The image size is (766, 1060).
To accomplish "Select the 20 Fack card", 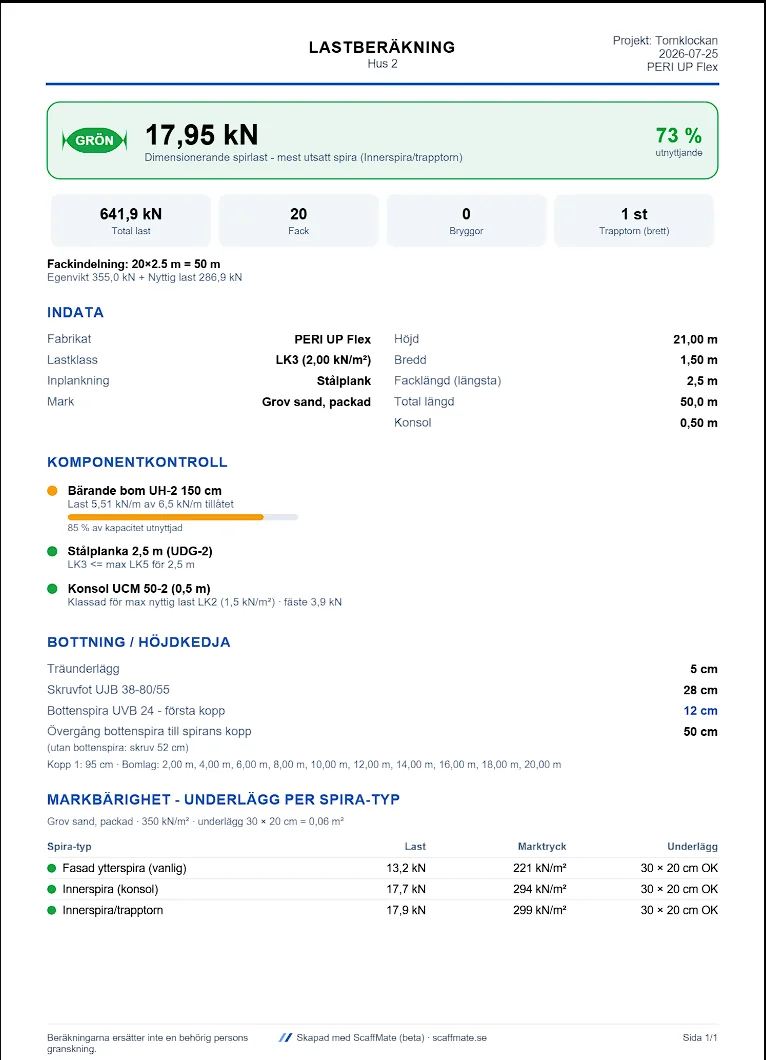I will click(299, 220).
